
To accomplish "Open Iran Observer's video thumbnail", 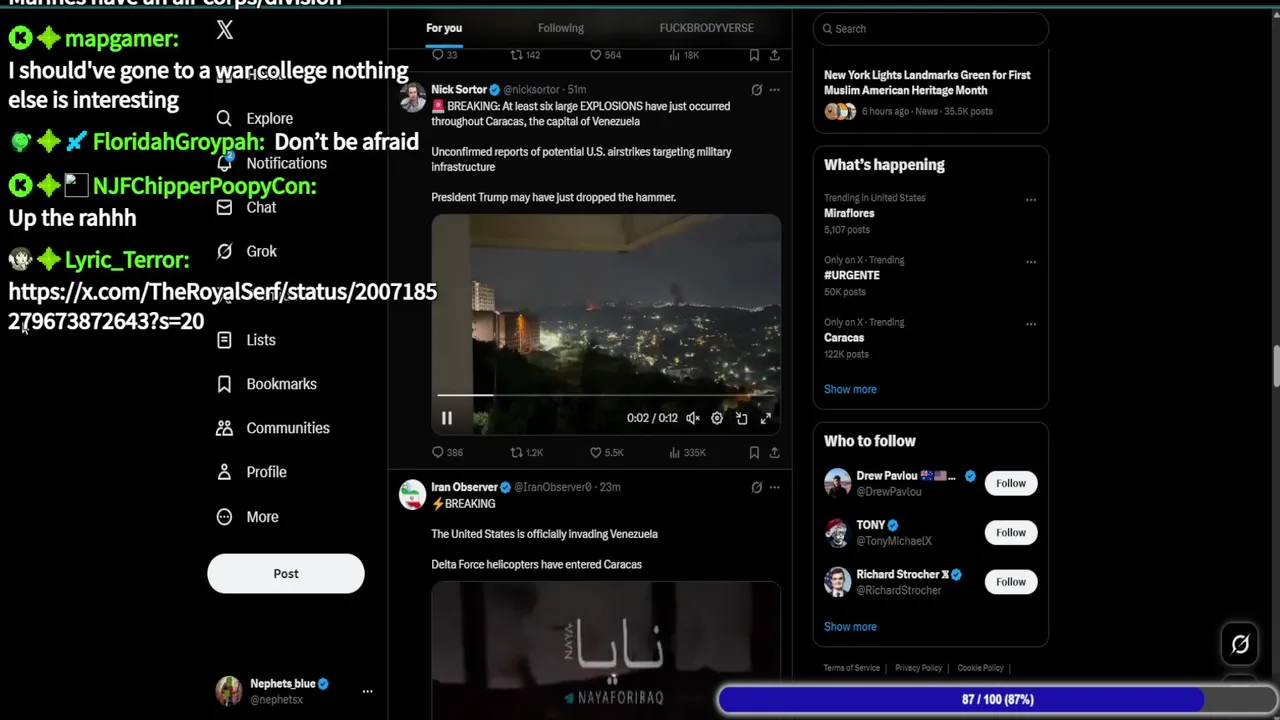I will coord(606,651).
